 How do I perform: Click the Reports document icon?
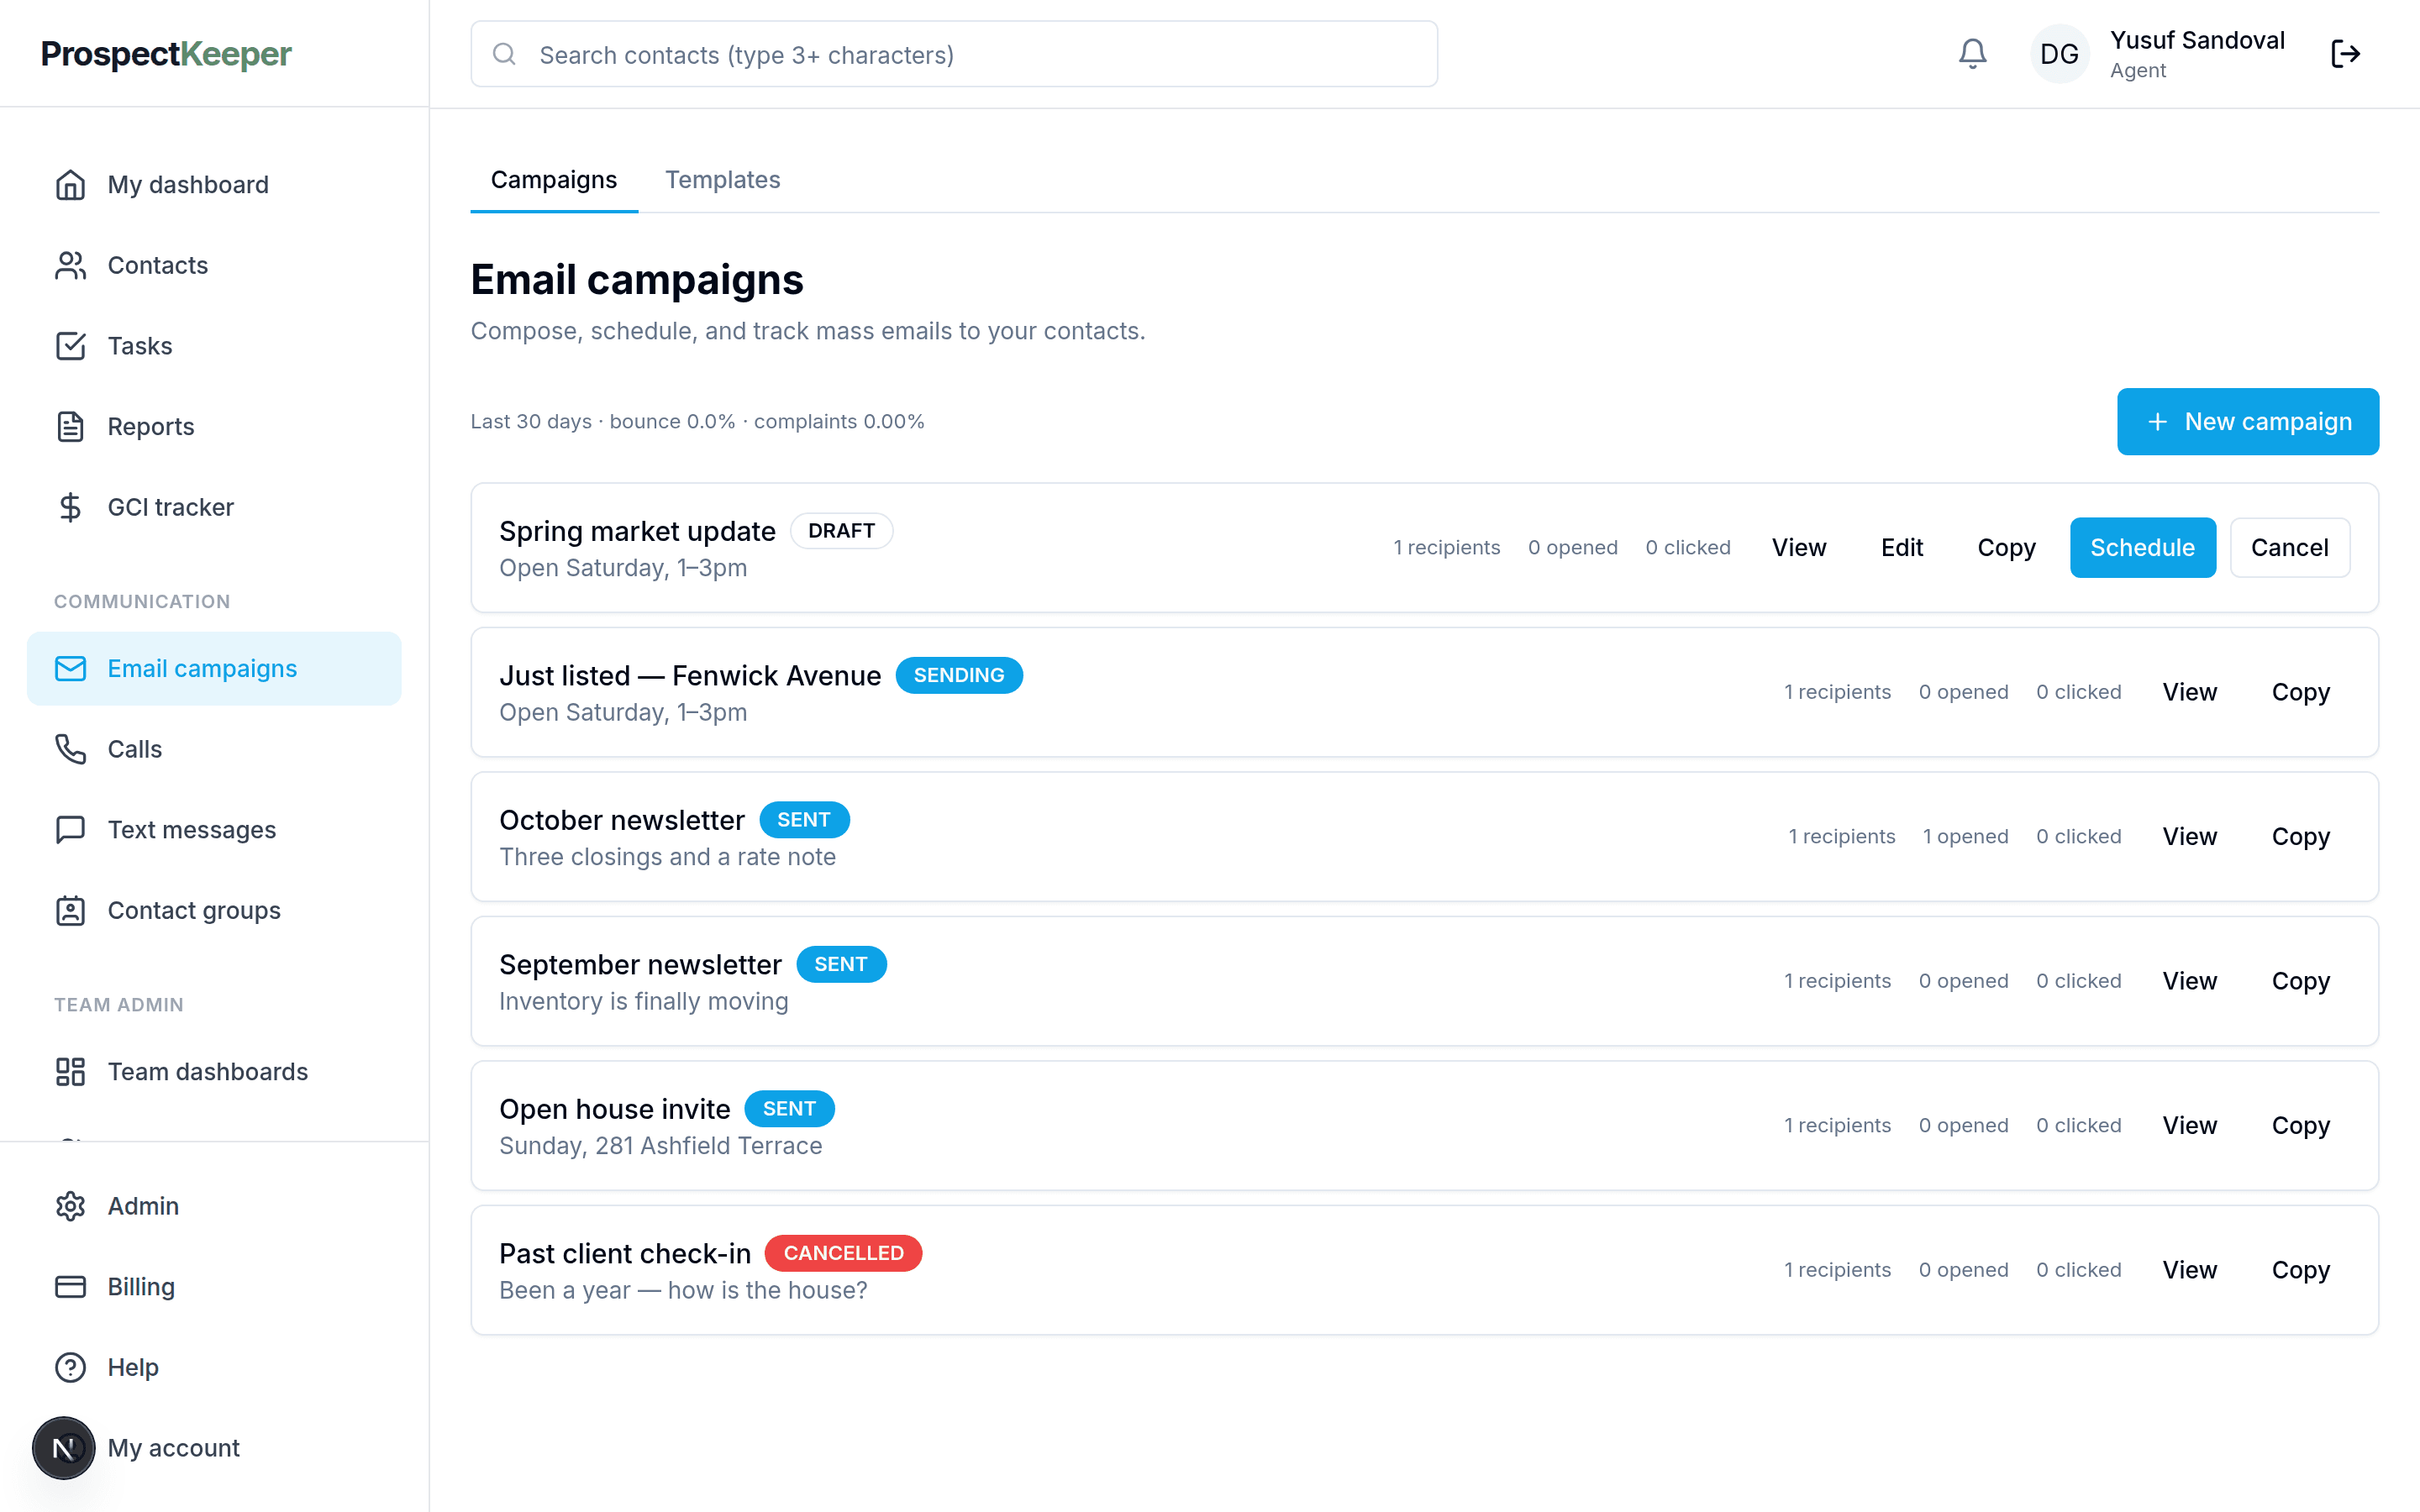coord(70,427)
